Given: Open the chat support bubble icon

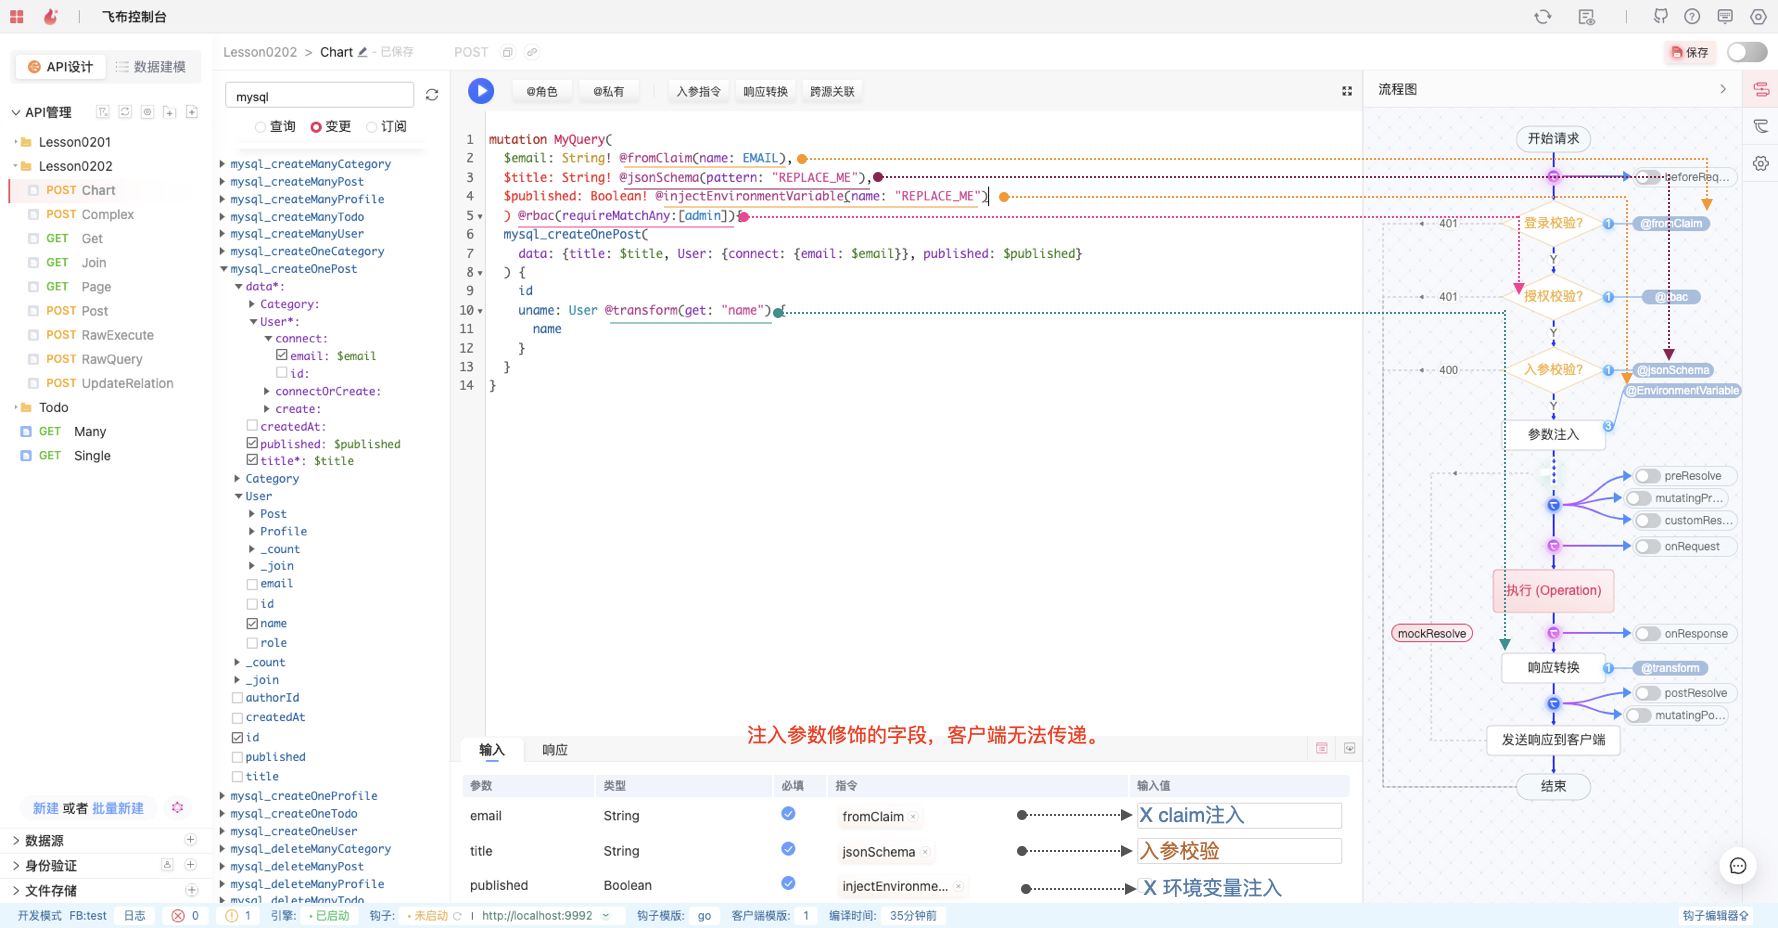Looking at the screenshot, I should tap(1738, 866).
